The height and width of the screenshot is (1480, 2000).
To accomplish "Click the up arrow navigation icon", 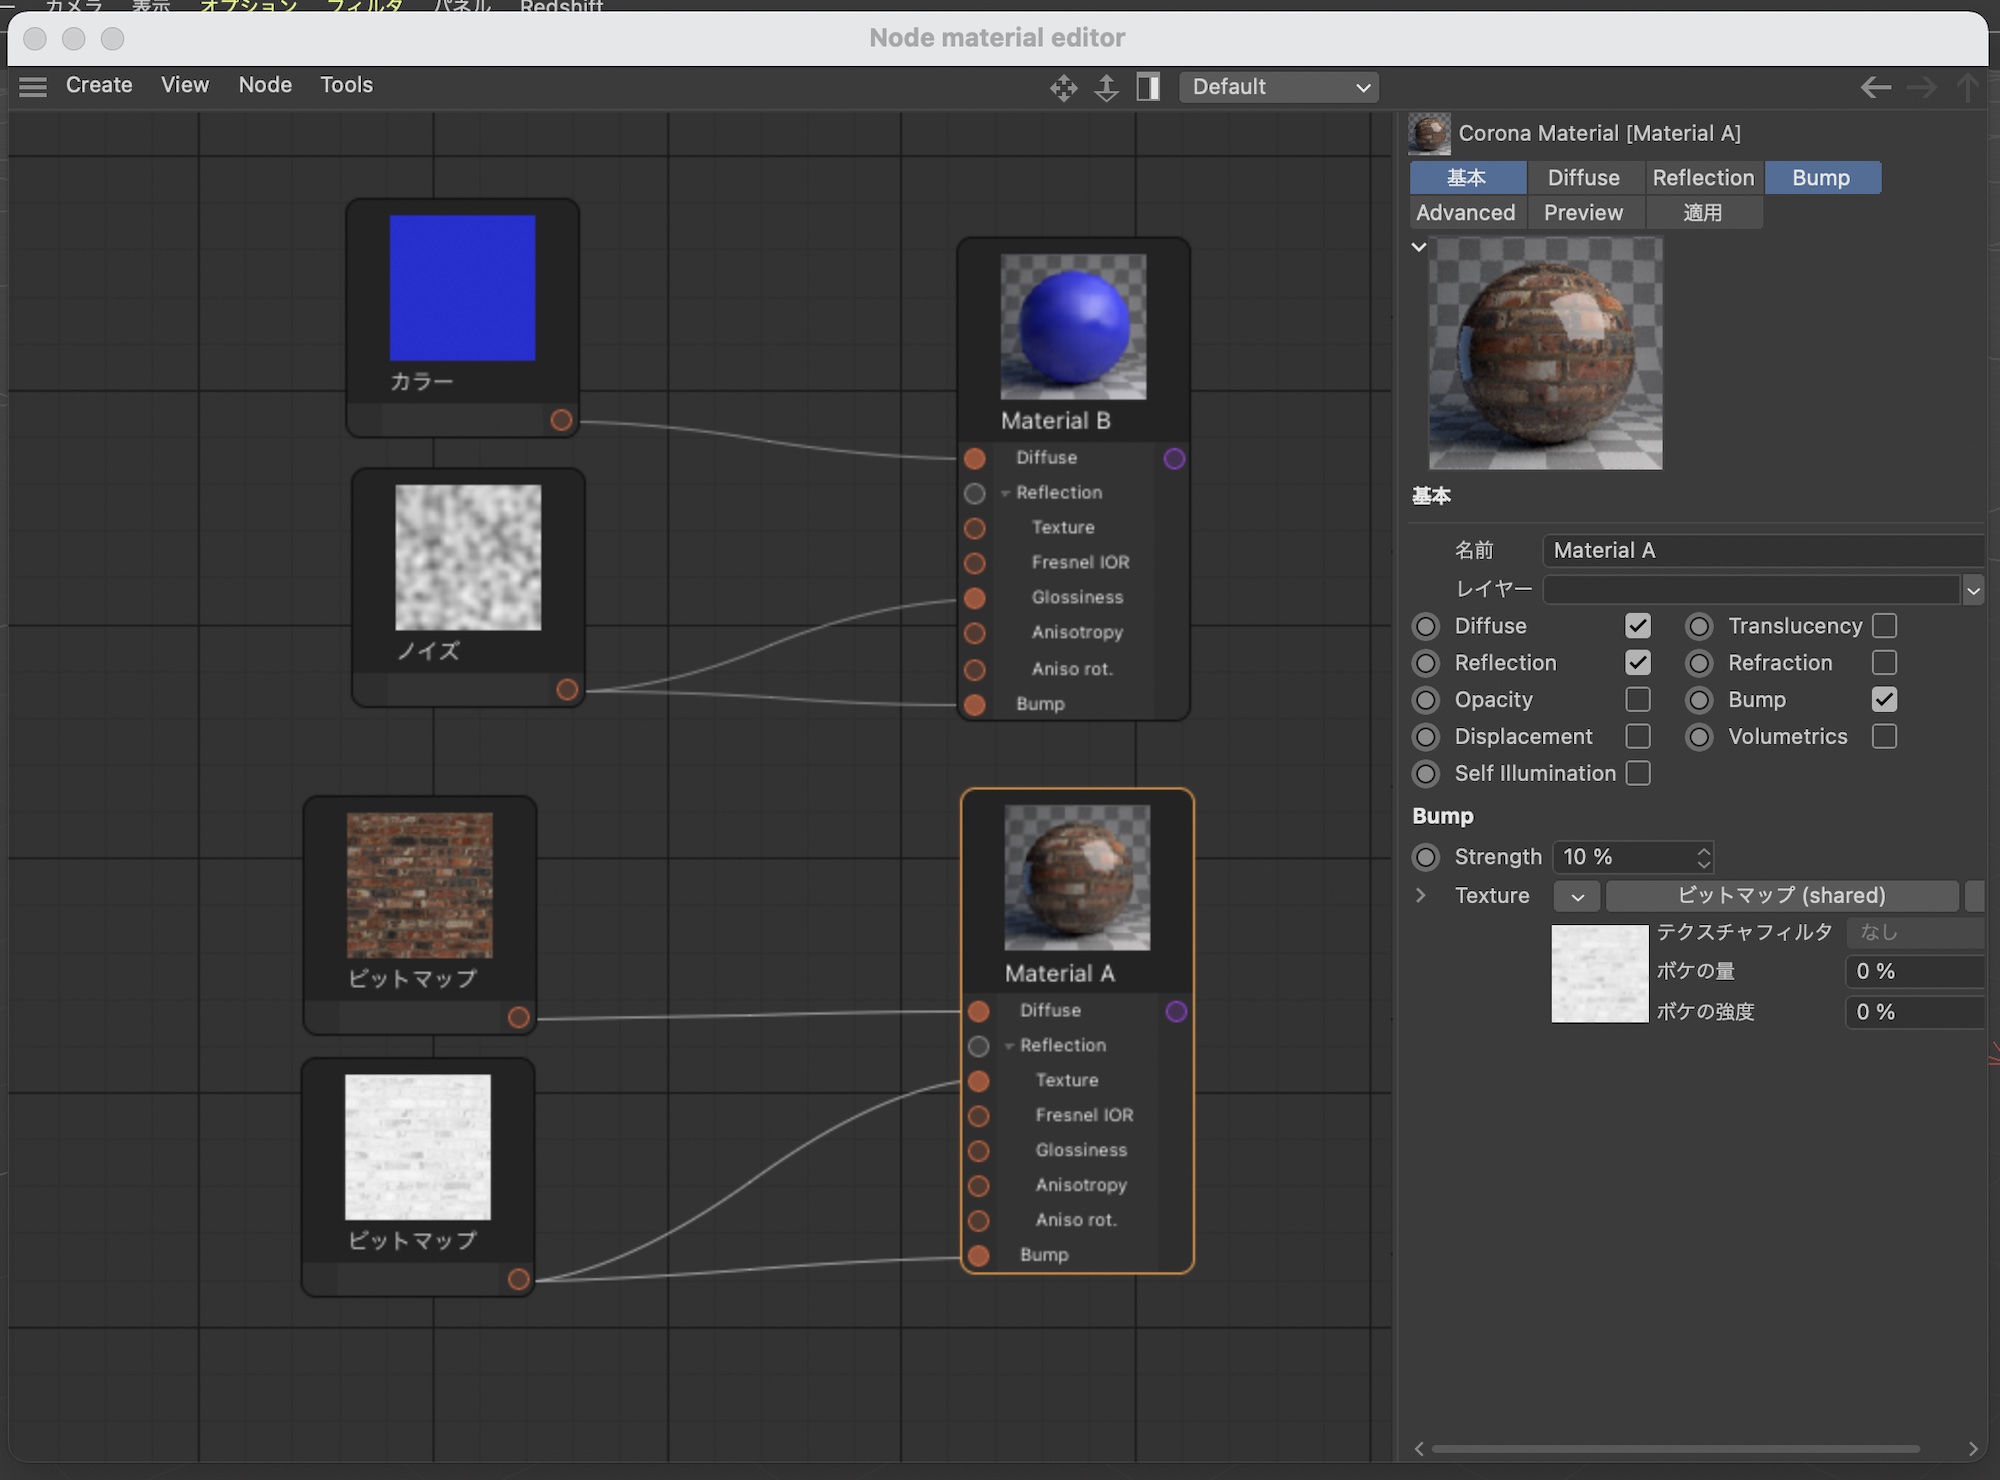I will coord(1967,88).
